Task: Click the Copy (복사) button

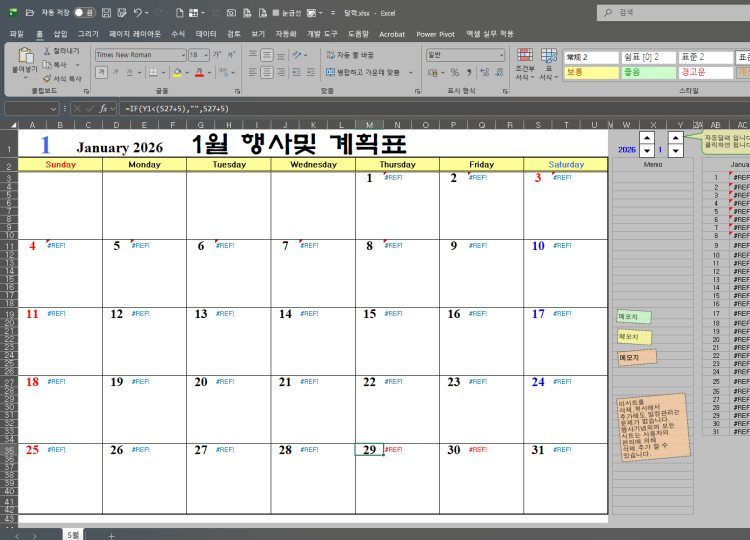Action: pos(56,65)
